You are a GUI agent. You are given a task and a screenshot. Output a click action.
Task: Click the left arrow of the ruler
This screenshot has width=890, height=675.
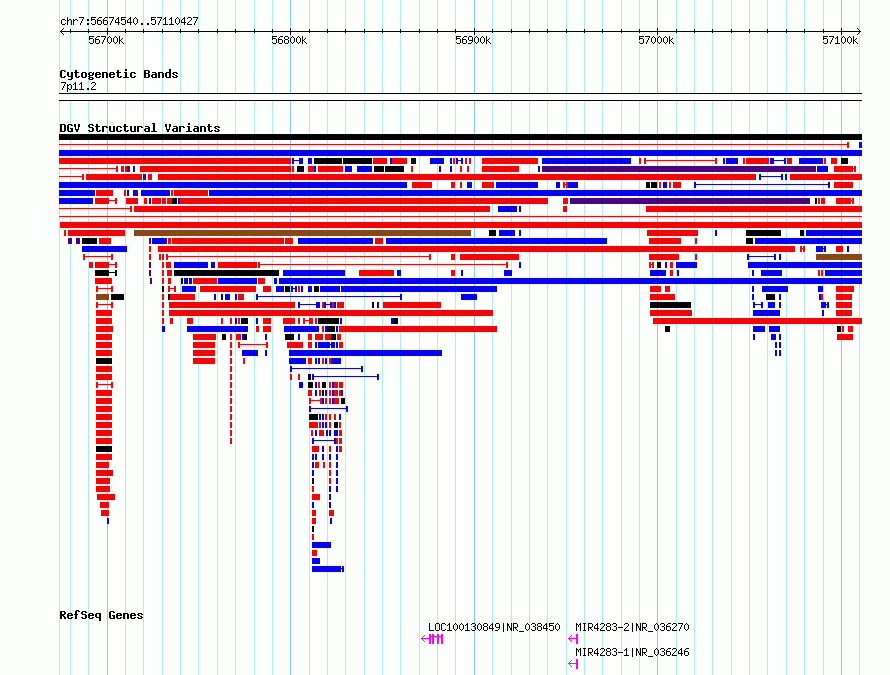coord(62,31)
